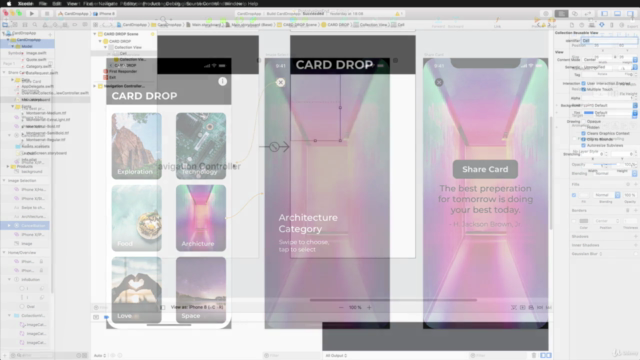Open the build warning indicator in activity bar
This screenshot has height=360, width=640.
click(399, 13)
